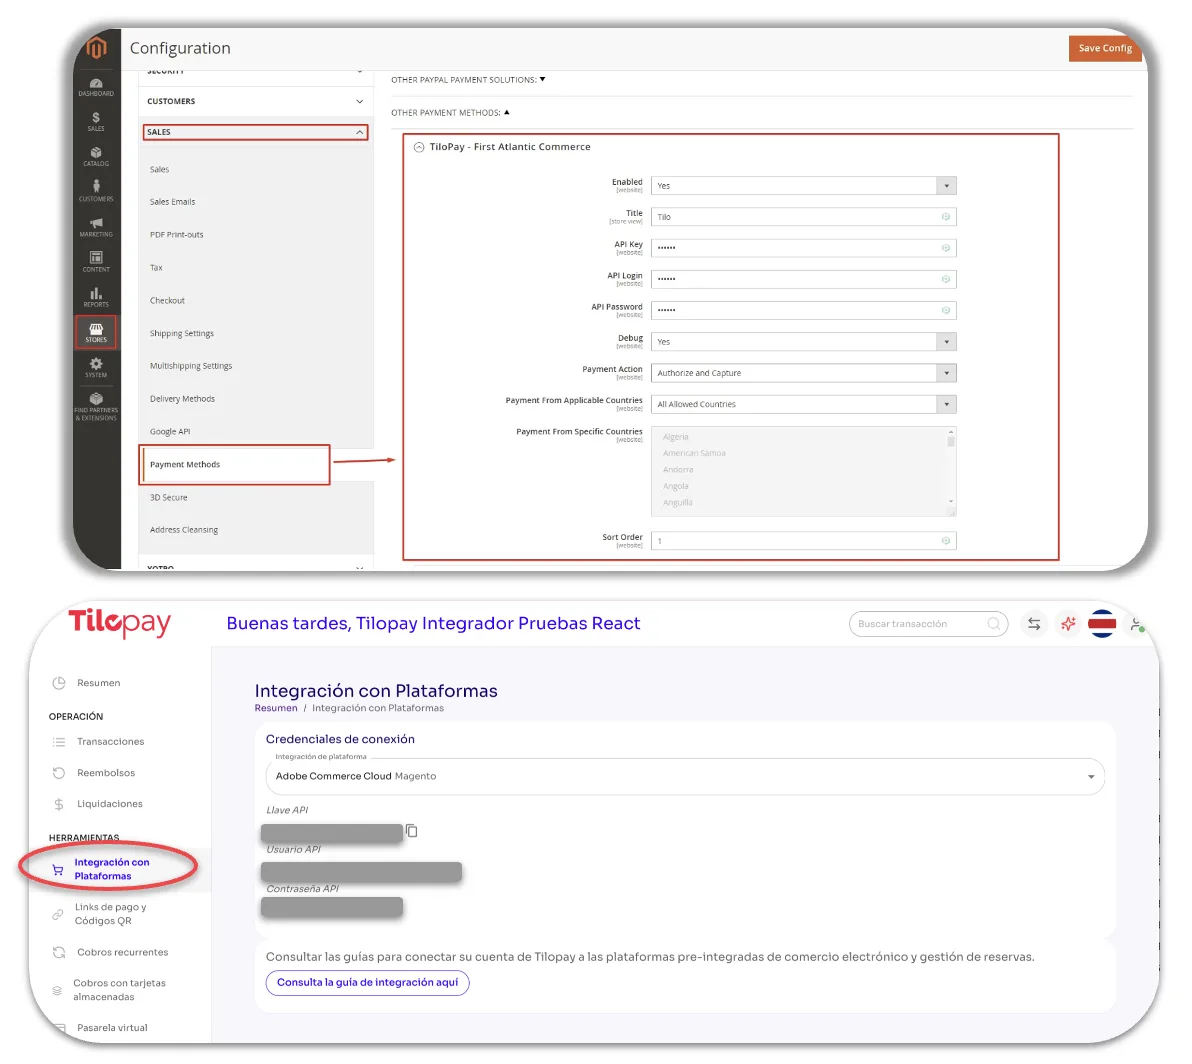The image size is (1192, 1064).
Task: Select Algeria in specific countries list
Action: 675,437
